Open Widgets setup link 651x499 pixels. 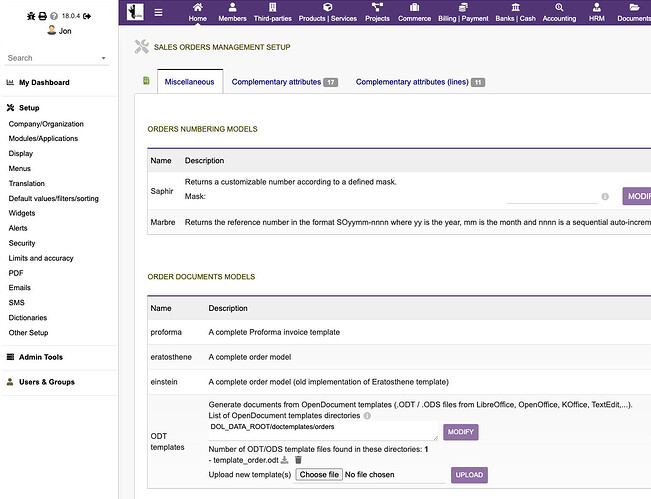tap(22, 213)
